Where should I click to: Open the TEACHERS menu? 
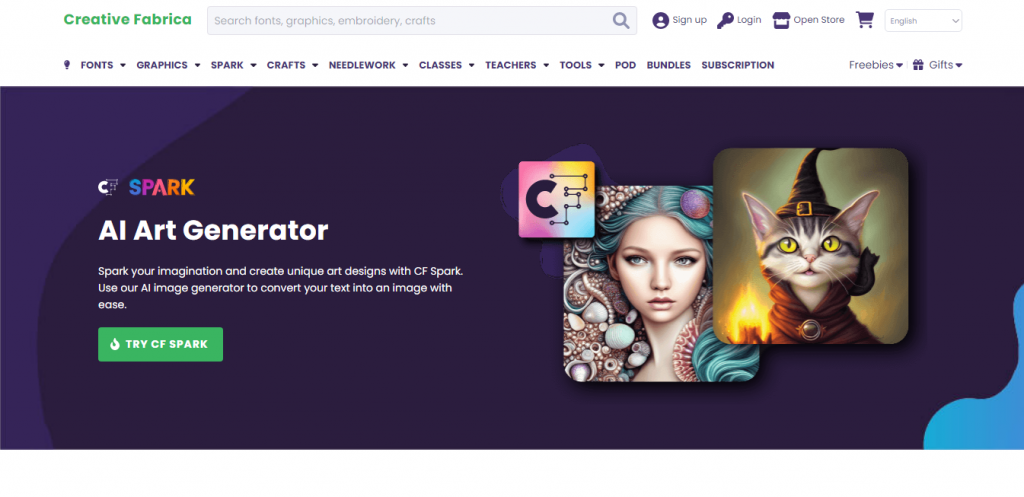tap(511, 65)
